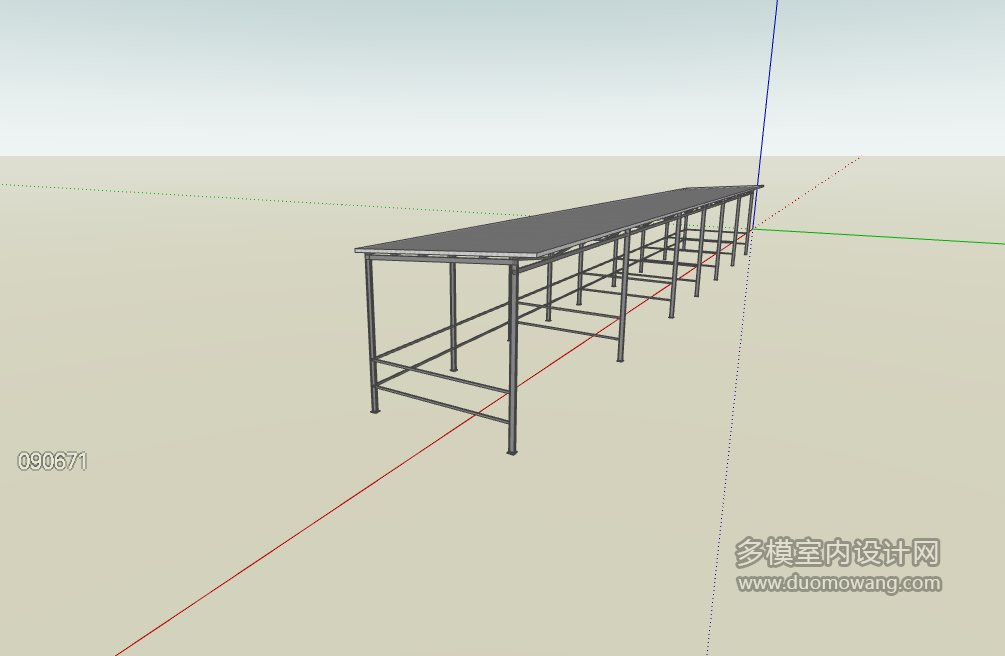1005x656 pixels.
Task: Click the 090671 model number label
Action: click(x=53, y=461)
